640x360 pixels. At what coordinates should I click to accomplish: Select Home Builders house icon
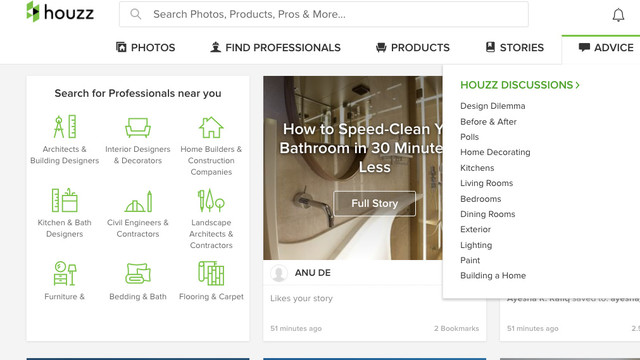coord(211,127)
